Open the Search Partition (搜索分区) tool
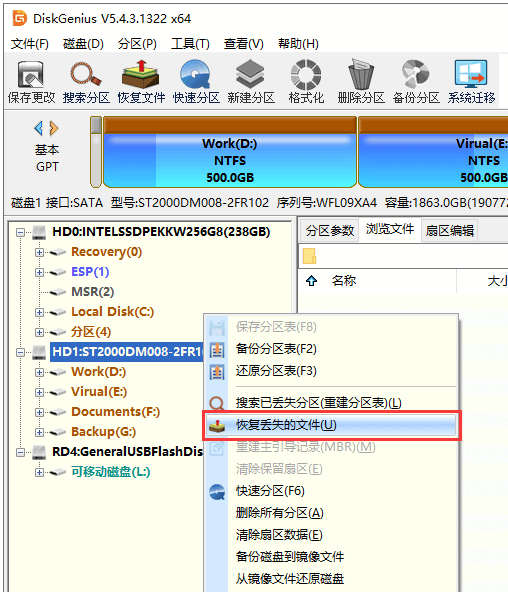The image size is (508, 597). point(86,82)
